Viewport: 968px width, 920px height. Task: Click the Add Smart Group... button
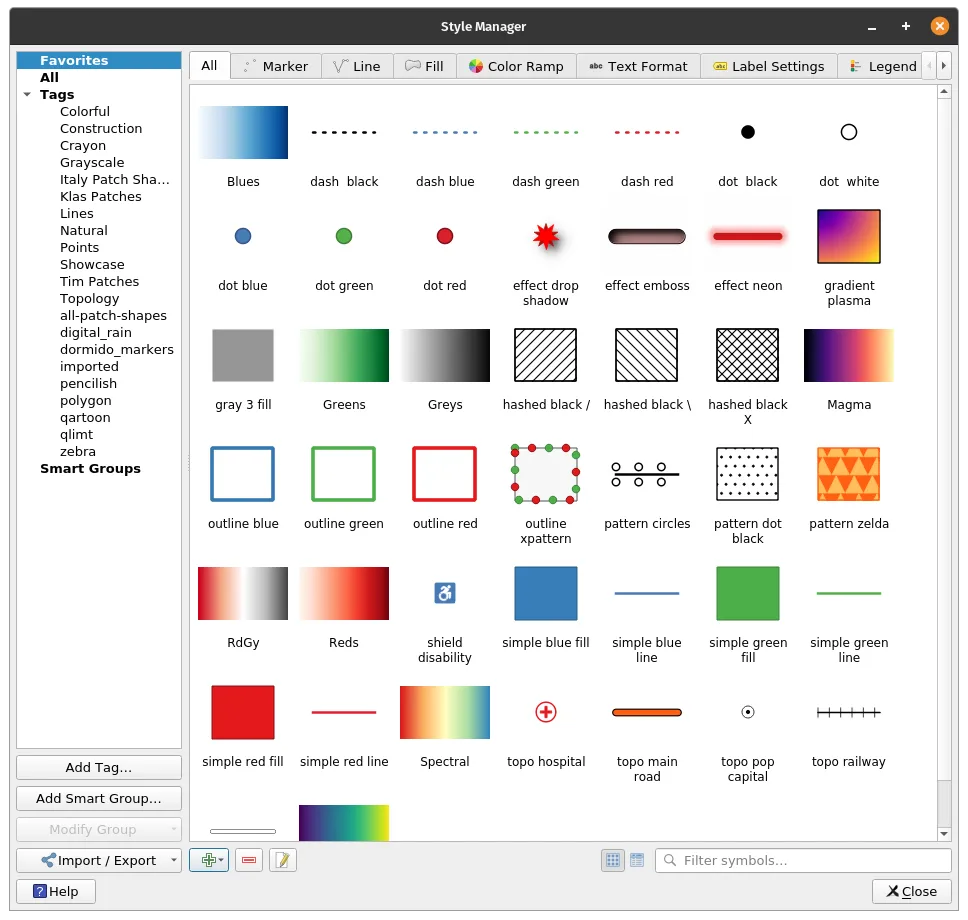click(99, 799)
